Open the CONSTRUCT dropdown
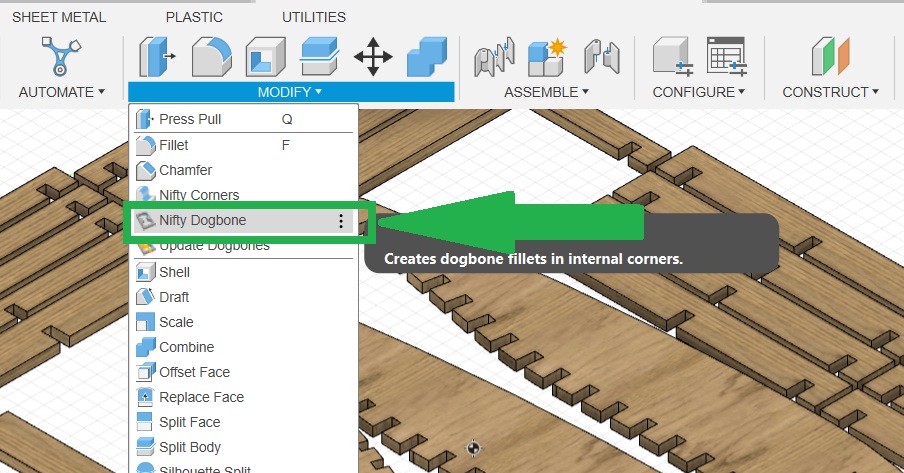This screenshot has height=473, width=904. pos(830,92)
